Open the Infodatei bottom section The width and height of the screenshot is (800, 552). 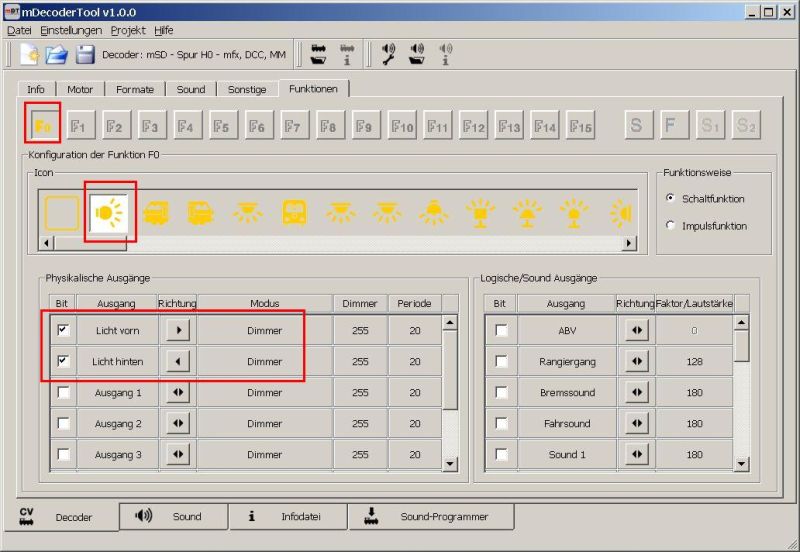click(x=288, y=517)
